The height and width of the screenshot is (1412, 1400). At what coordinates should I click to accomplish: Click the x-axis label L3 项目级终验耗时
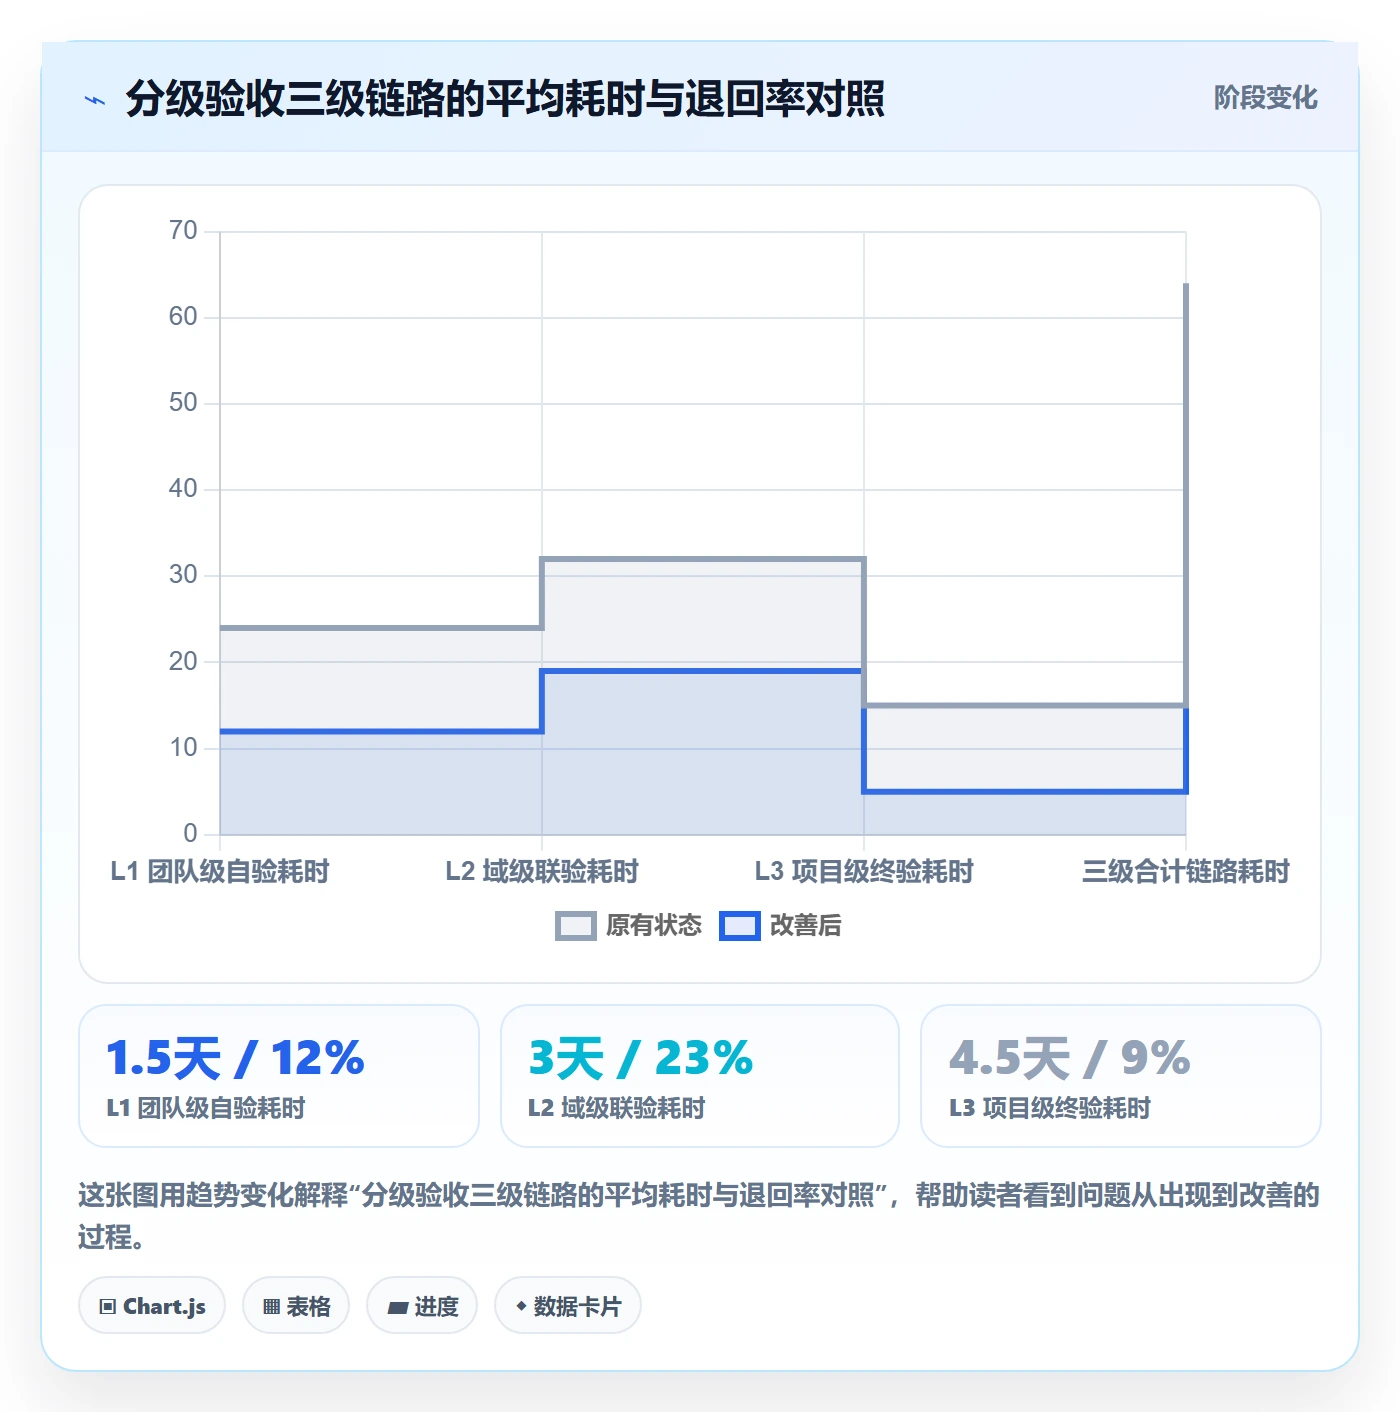(x=864, y=872)
